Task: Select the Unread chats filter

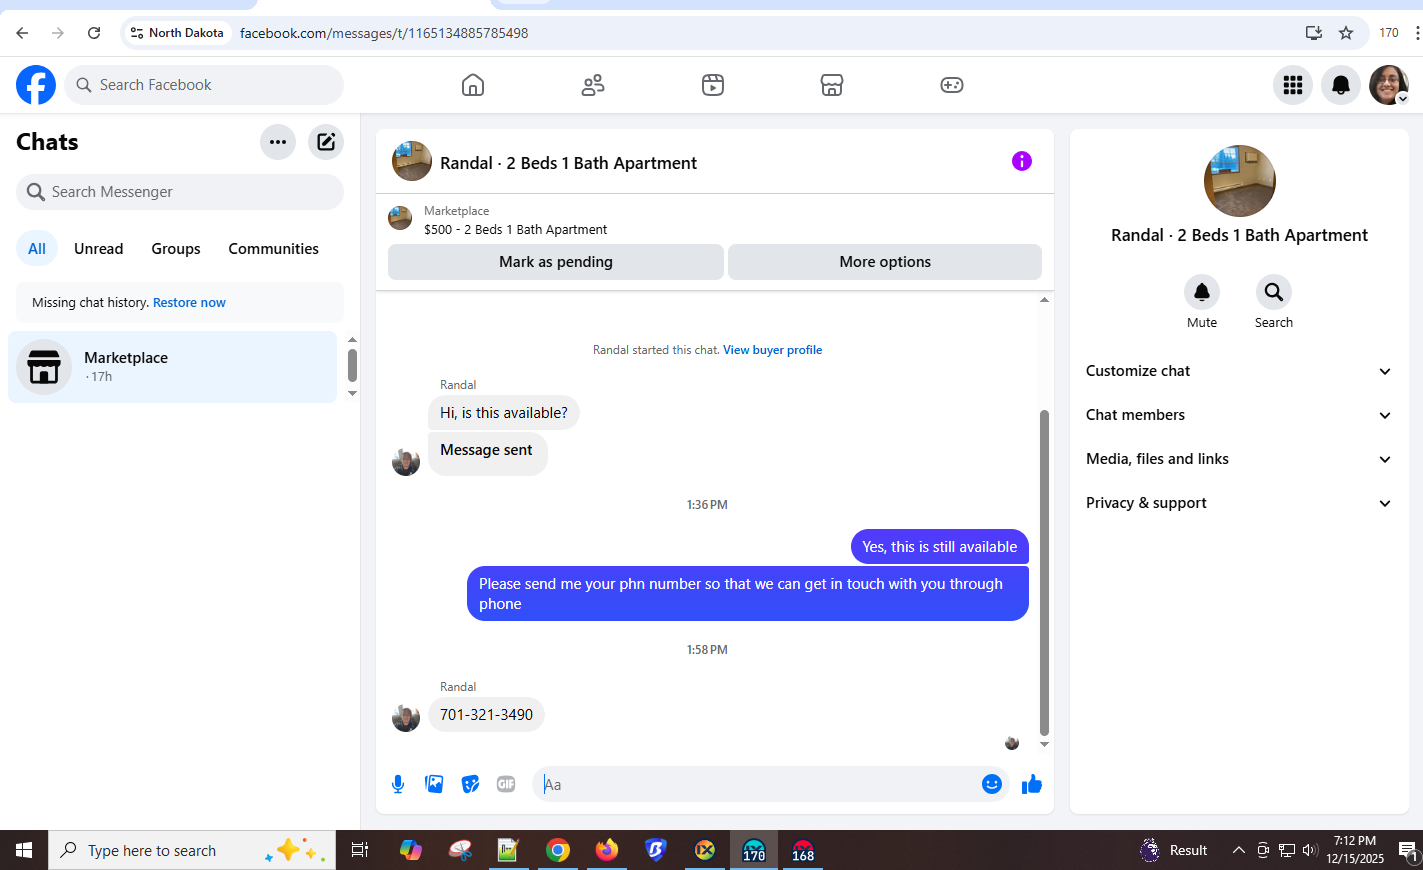Action: 99,249
